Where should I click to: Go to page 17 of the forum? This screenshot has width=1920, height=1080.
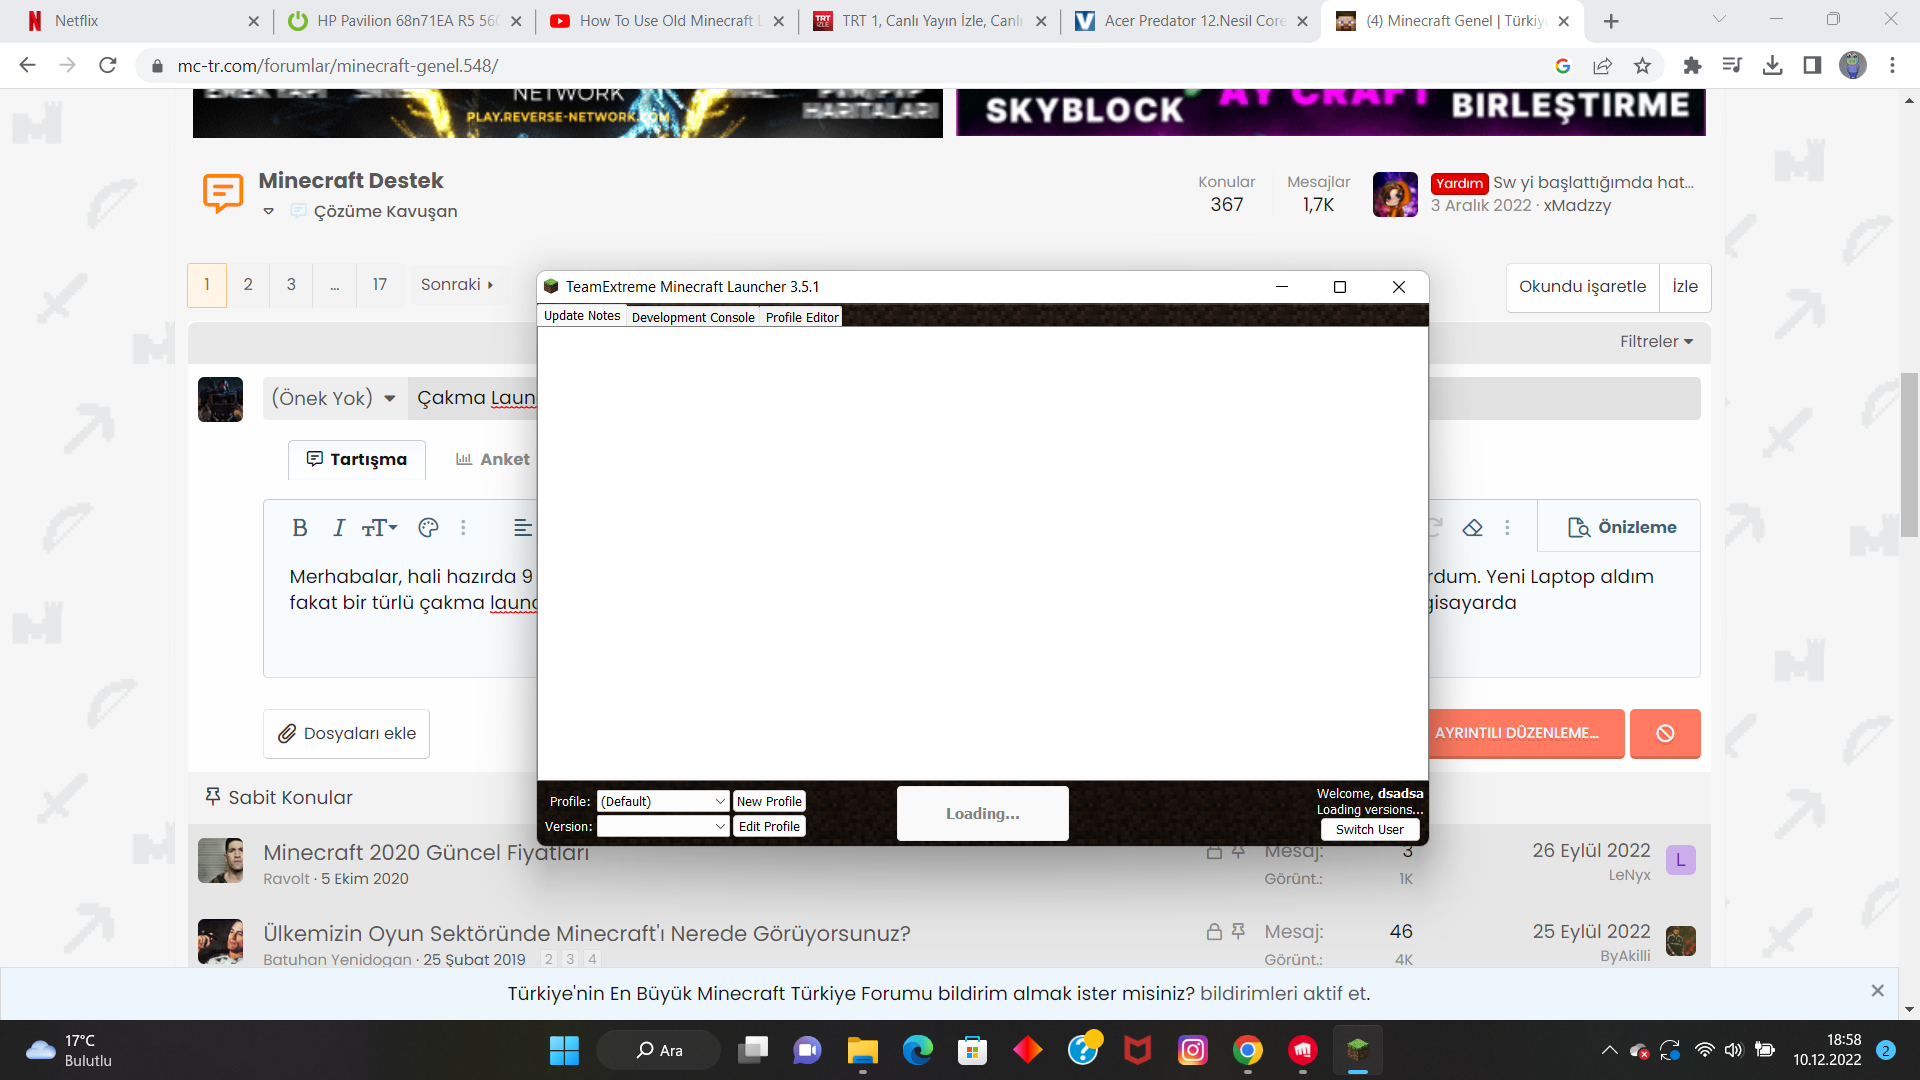(380, 284)
